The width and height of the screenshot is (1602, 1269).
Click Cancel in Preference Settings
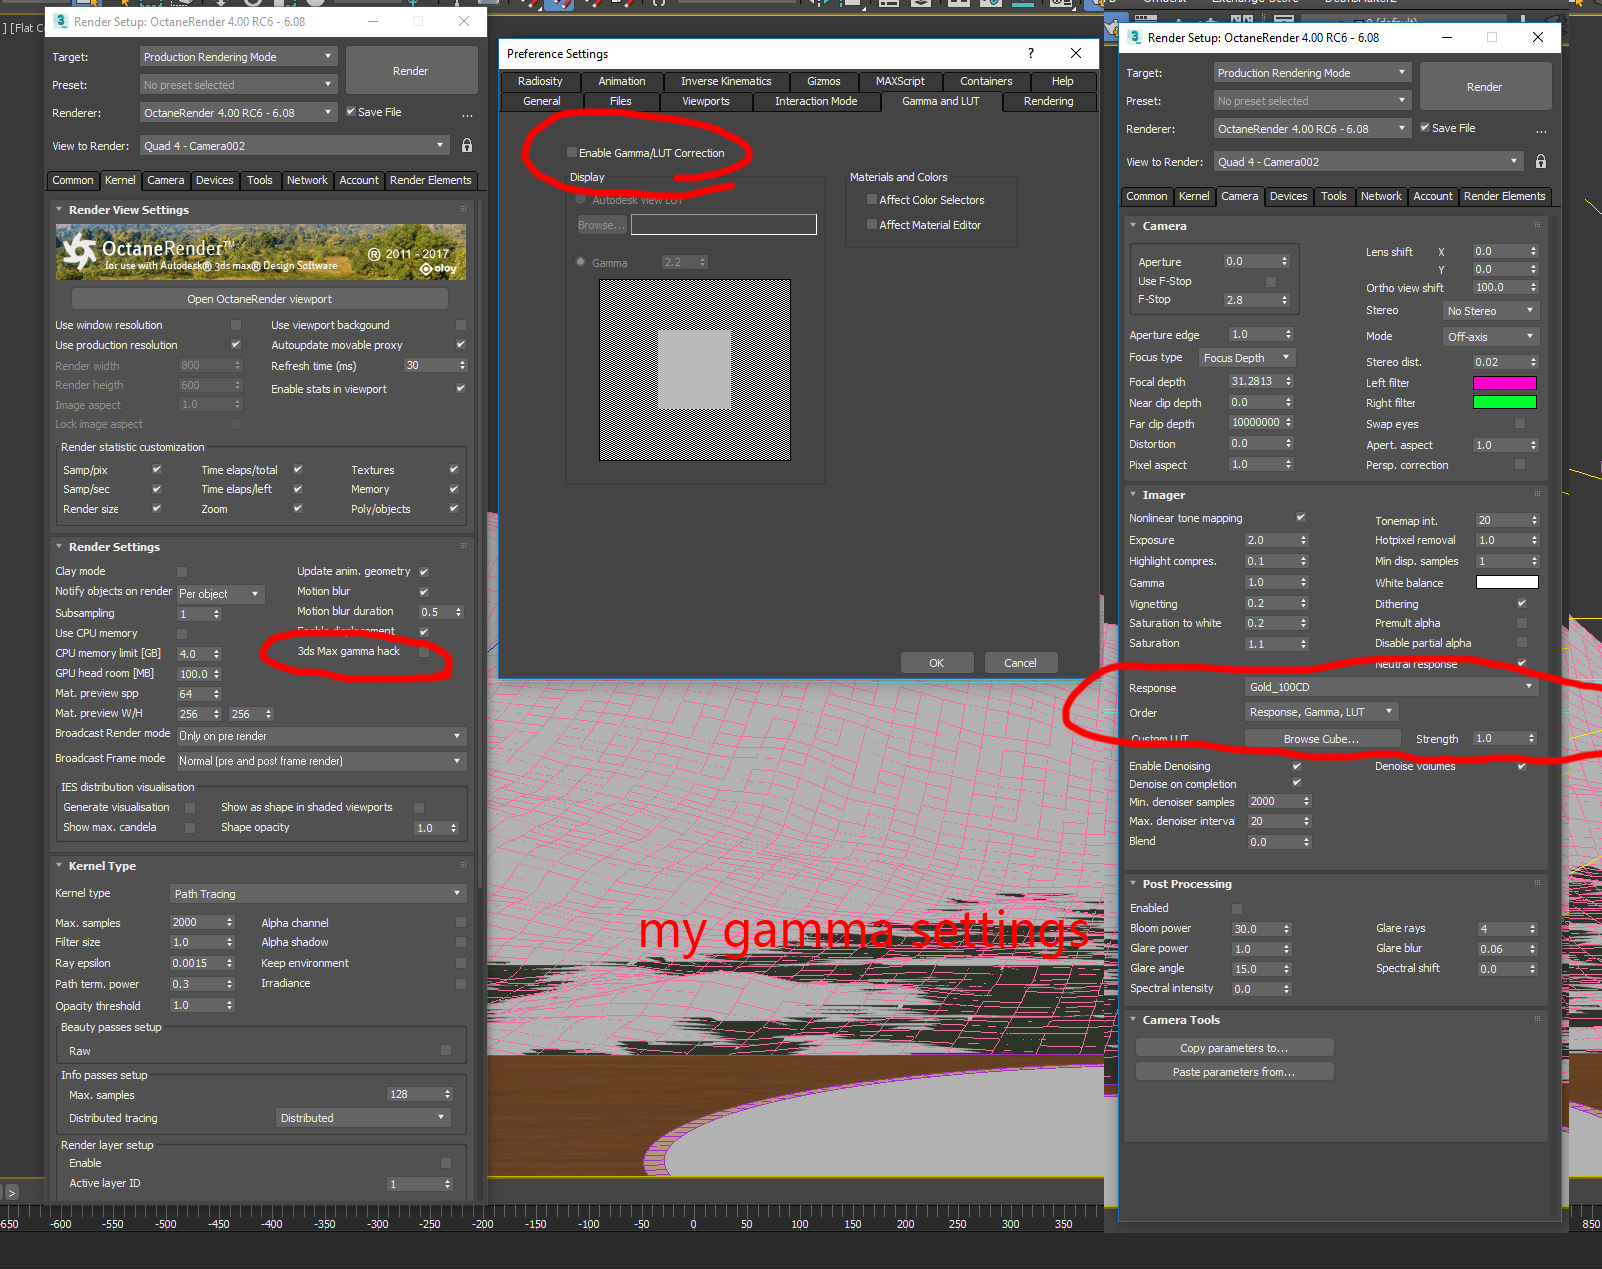pyautogui.click(x=1020, y=663)
